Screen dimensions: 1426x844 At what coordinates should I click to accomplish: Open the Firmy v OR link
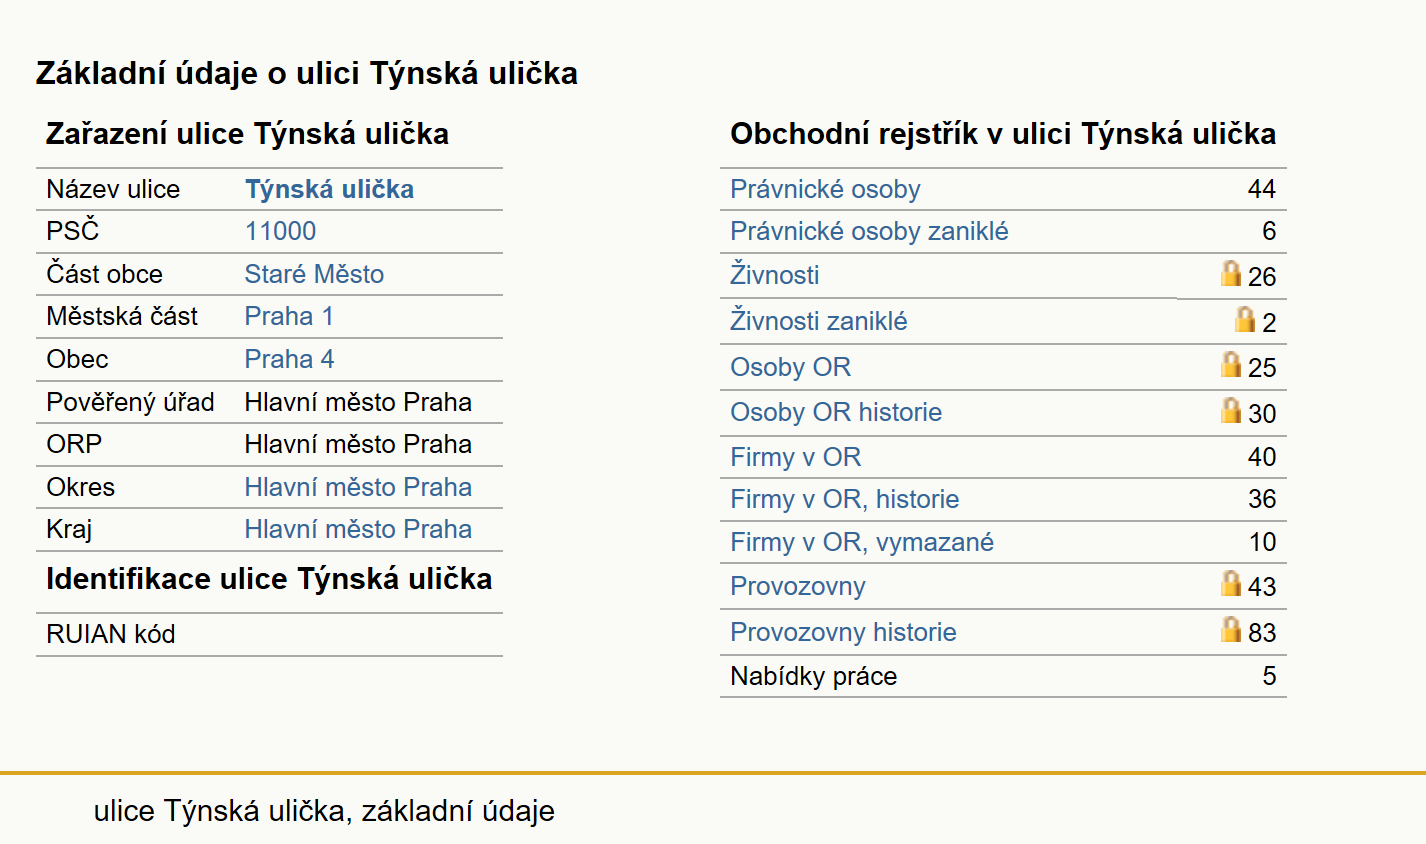click(x=795, y=457)
